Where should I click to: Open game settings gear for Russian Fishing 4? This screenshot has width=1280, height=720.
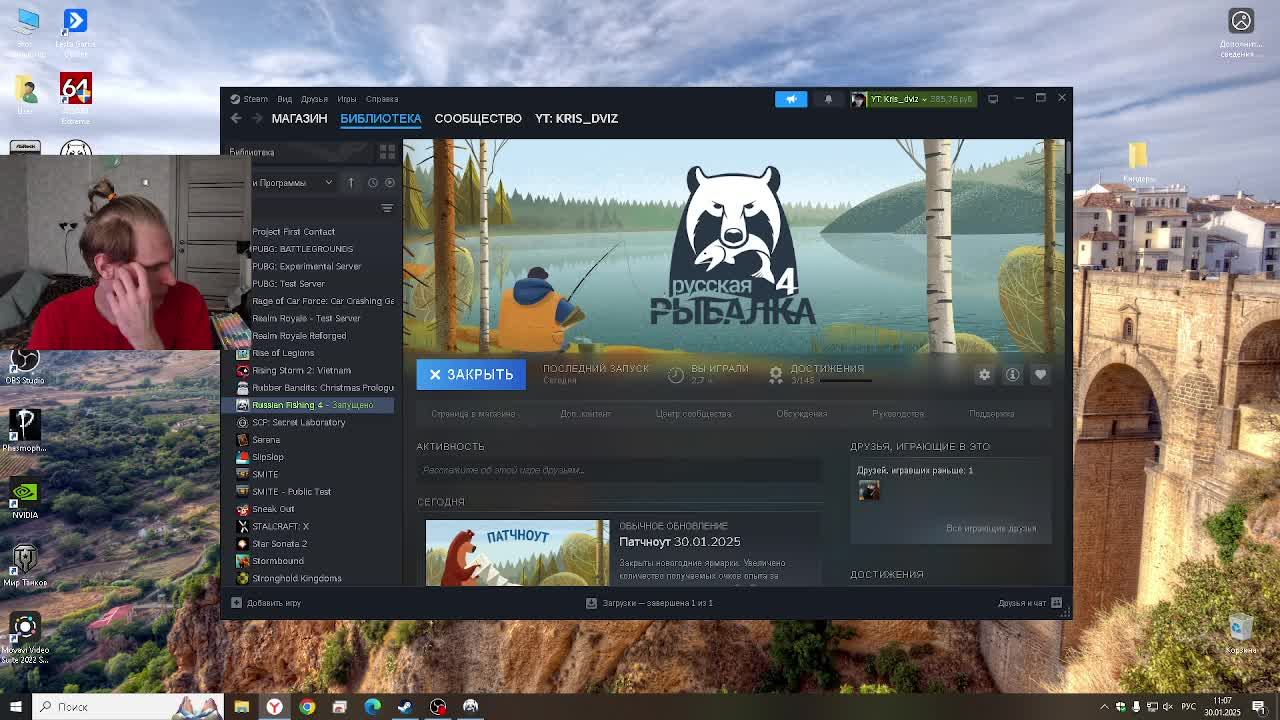tap(984, 374)
